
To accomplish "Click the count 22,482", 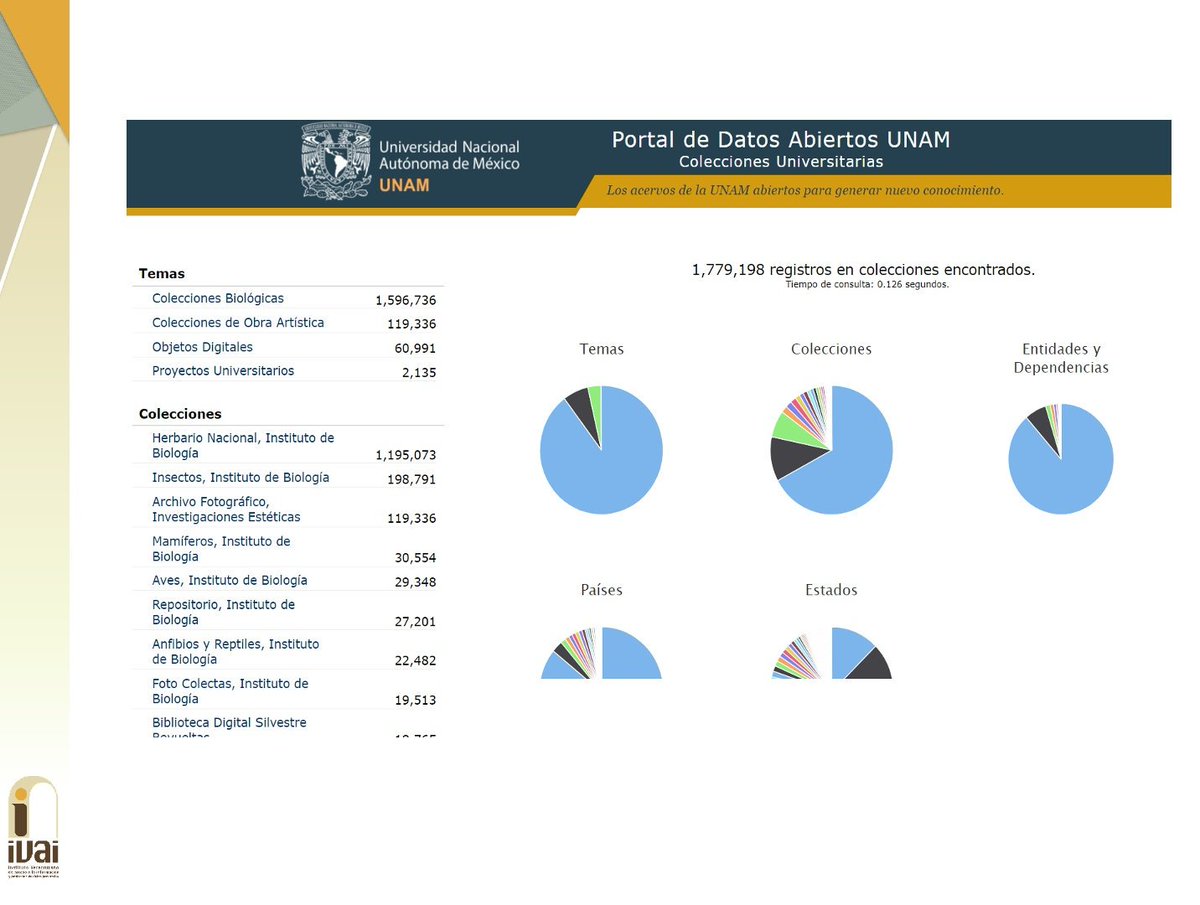I will pyautogui.click(x=416, y=661).
